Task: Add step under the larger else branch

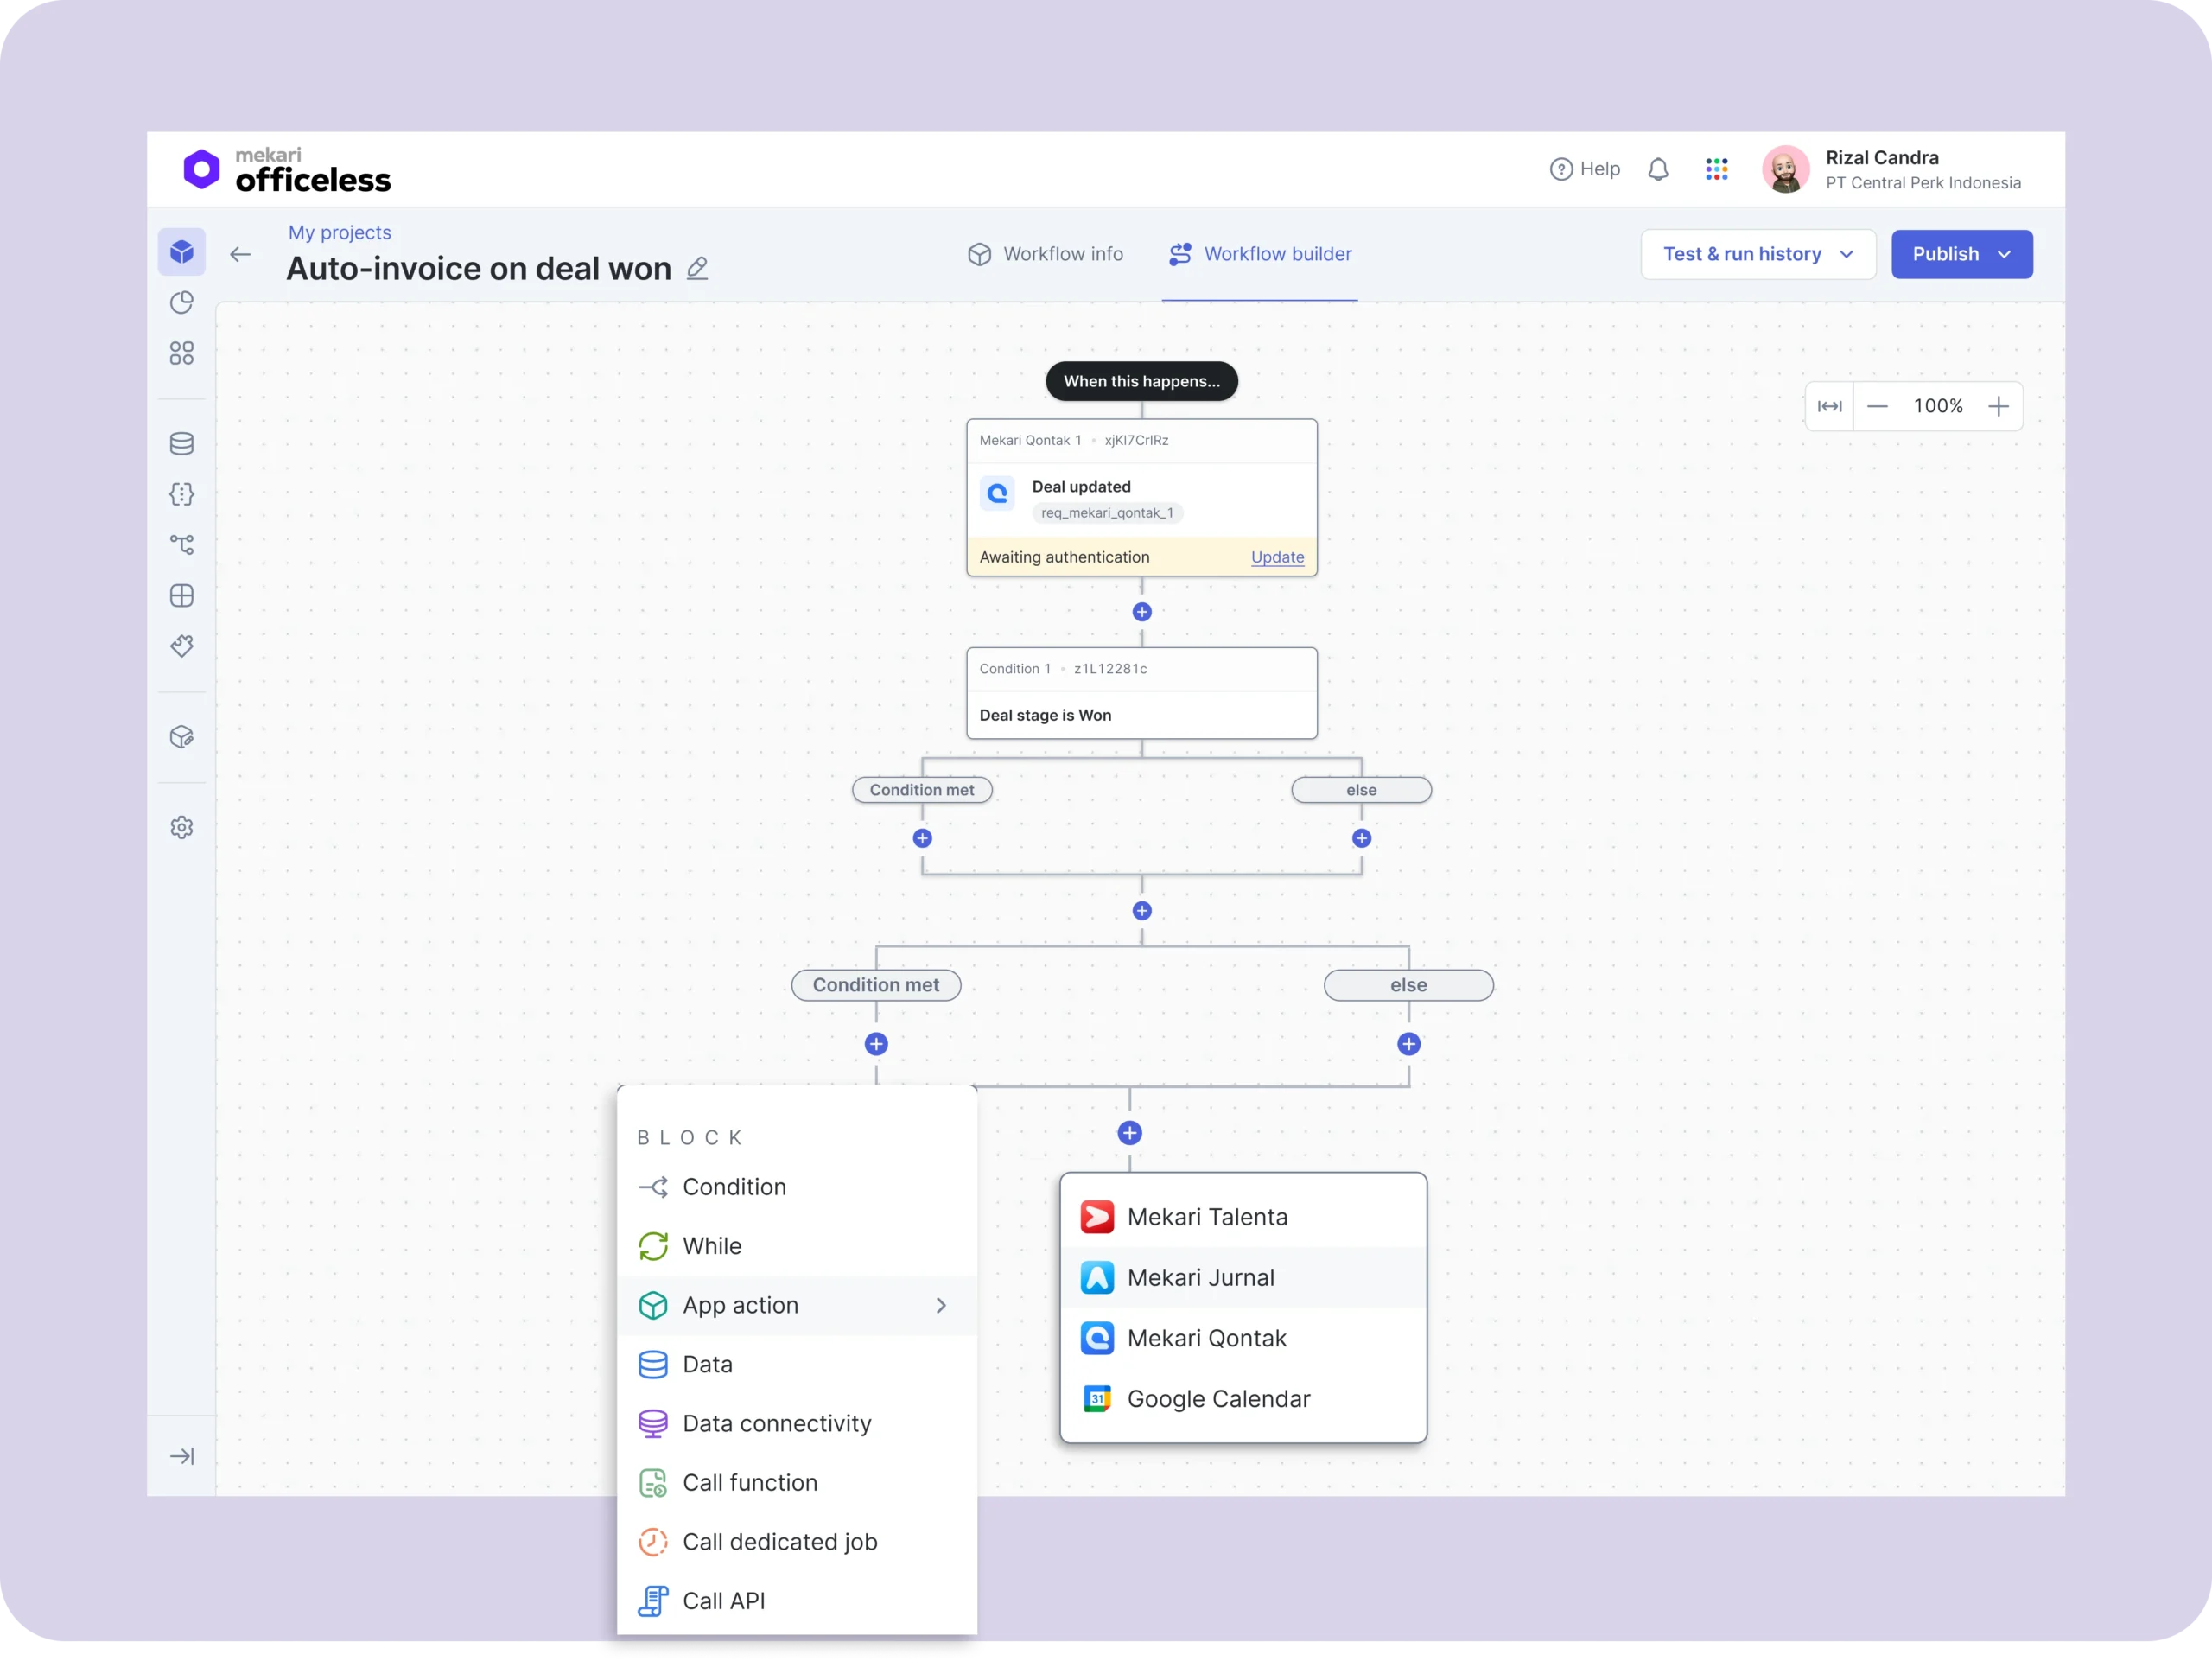Action: pos(1409,1044)
